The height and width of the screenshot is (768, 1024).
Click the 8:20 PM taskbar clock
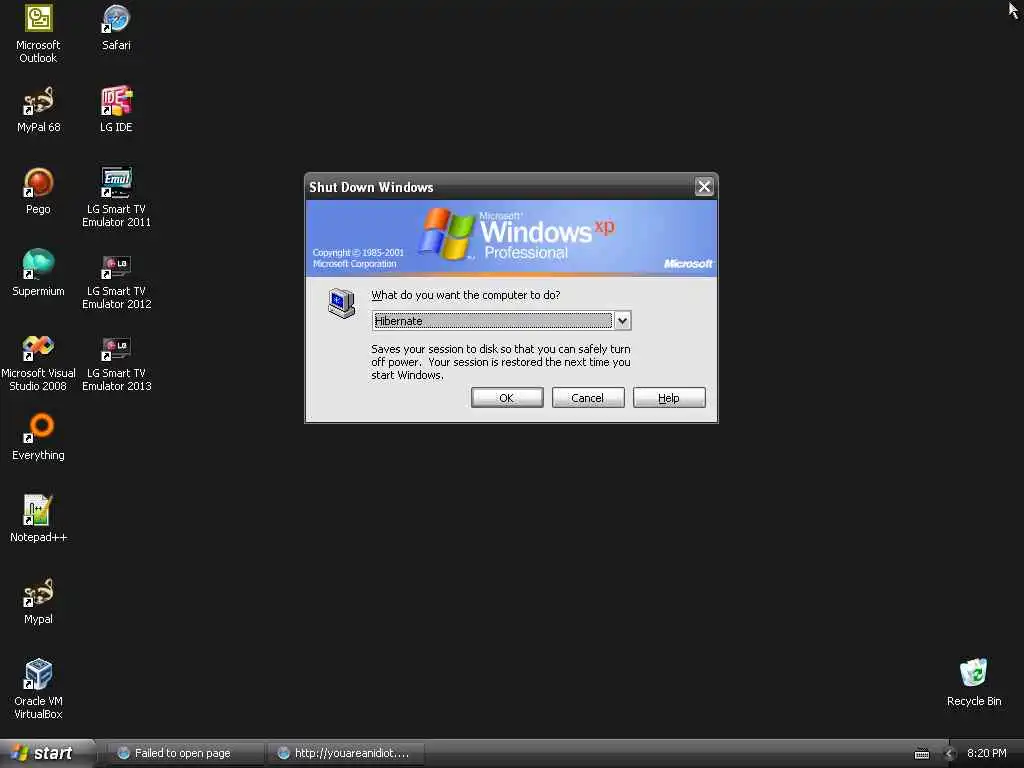click(987, 753)
